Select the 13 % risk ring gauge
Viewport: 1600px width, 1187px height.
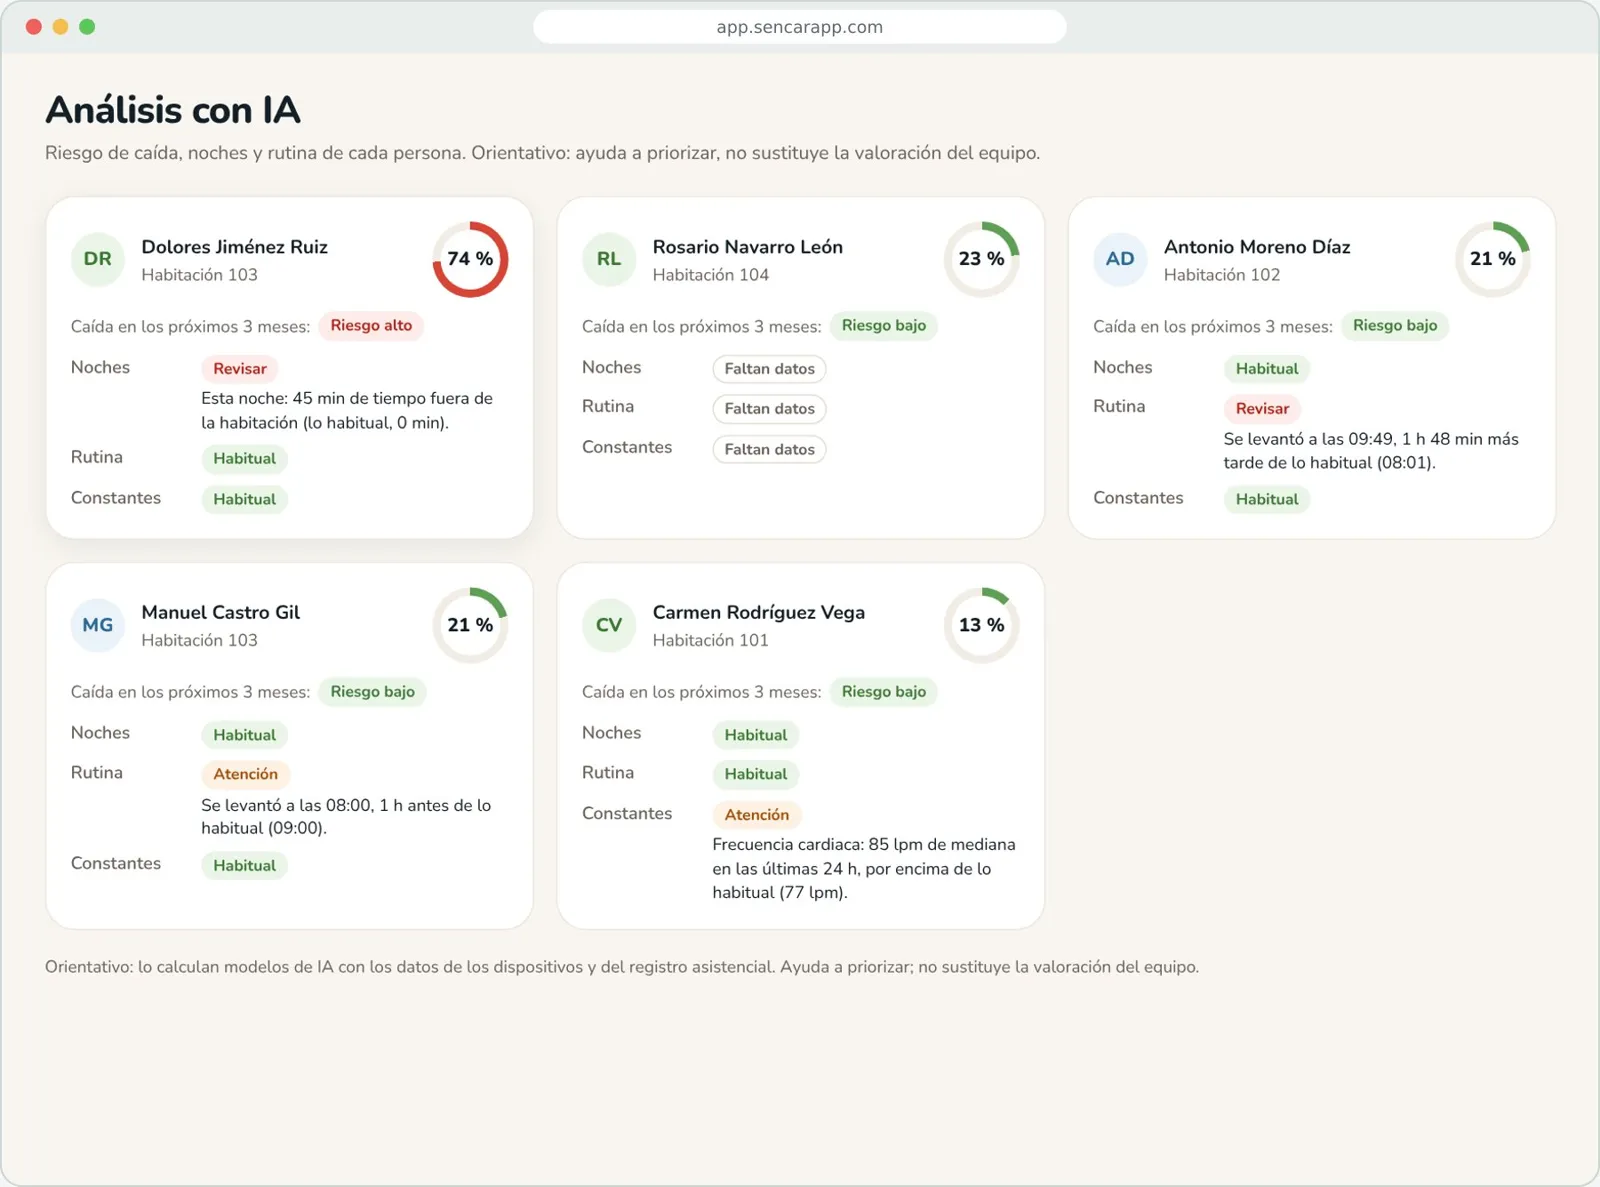982,625
